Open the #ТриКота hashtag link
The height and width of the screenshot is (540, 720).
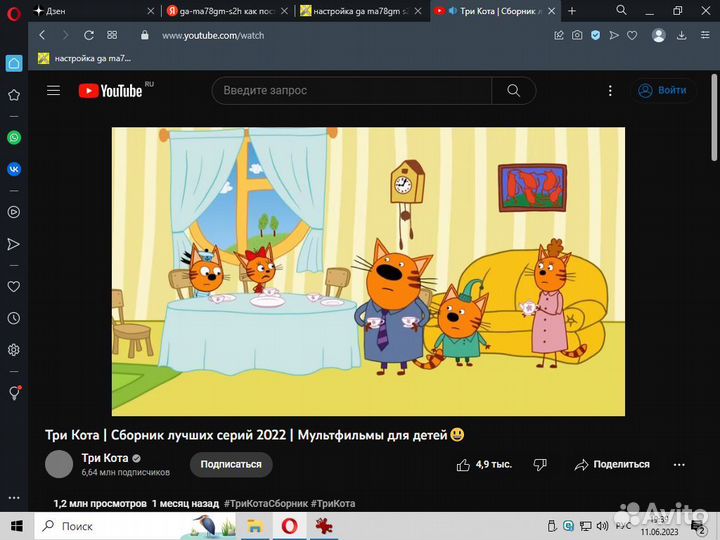pyautogui.click(x=333, y=504)
